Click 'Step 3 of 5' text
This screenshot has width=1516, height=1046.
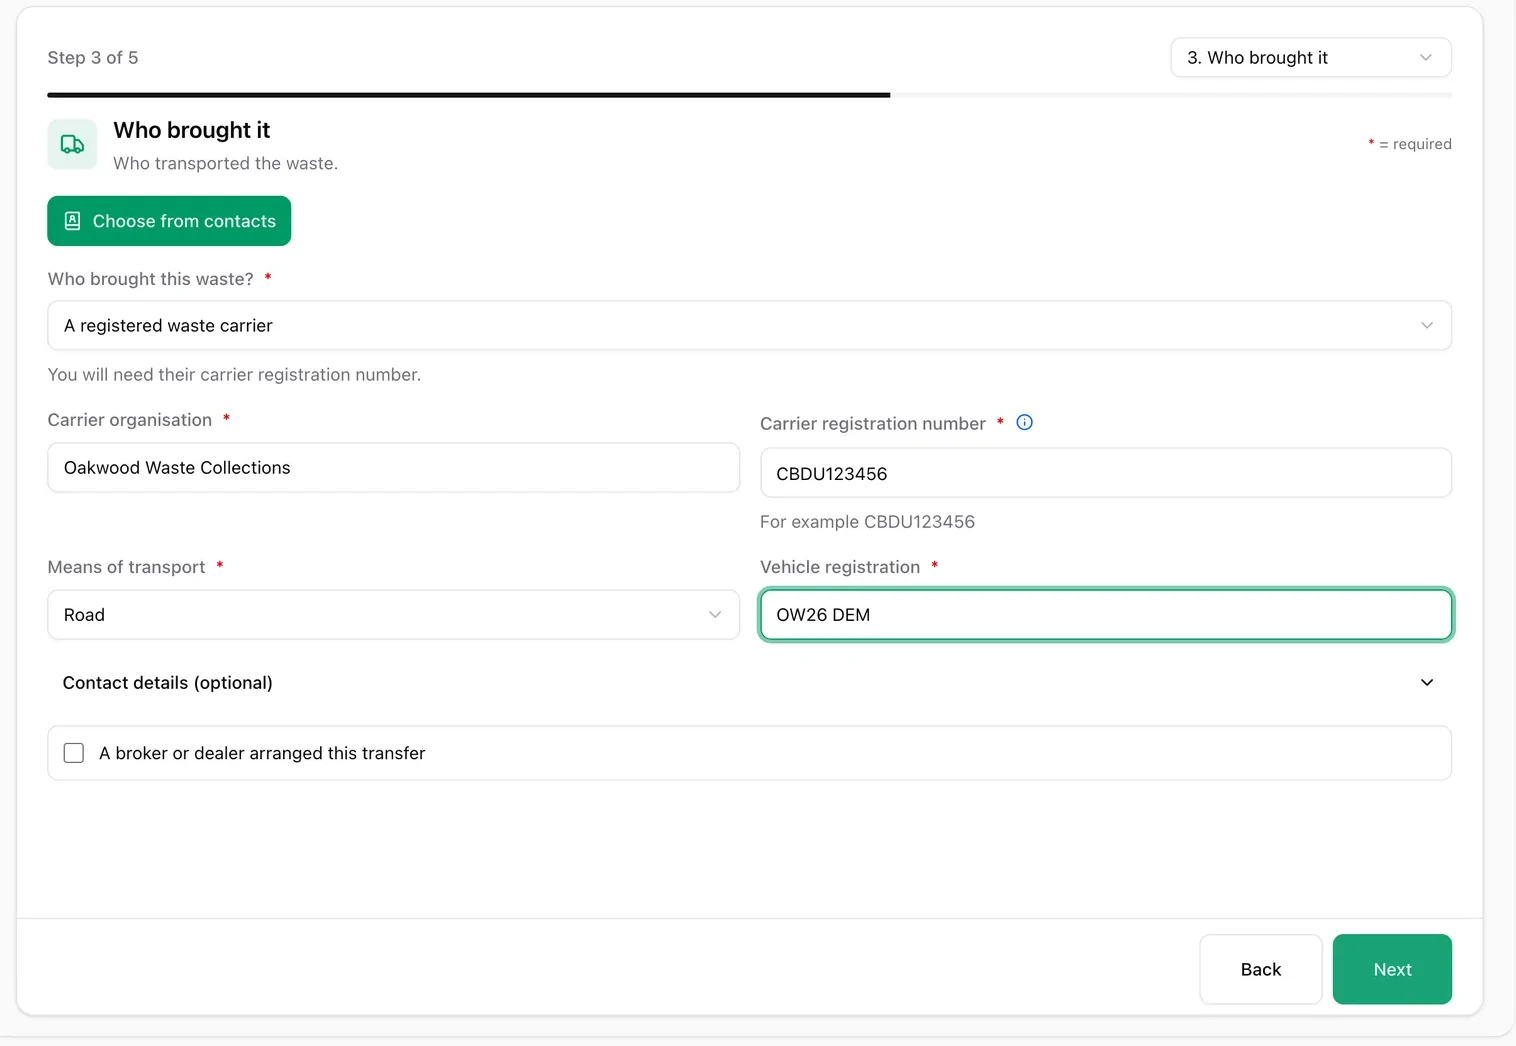pyautogui.click(x=93, y=58)
